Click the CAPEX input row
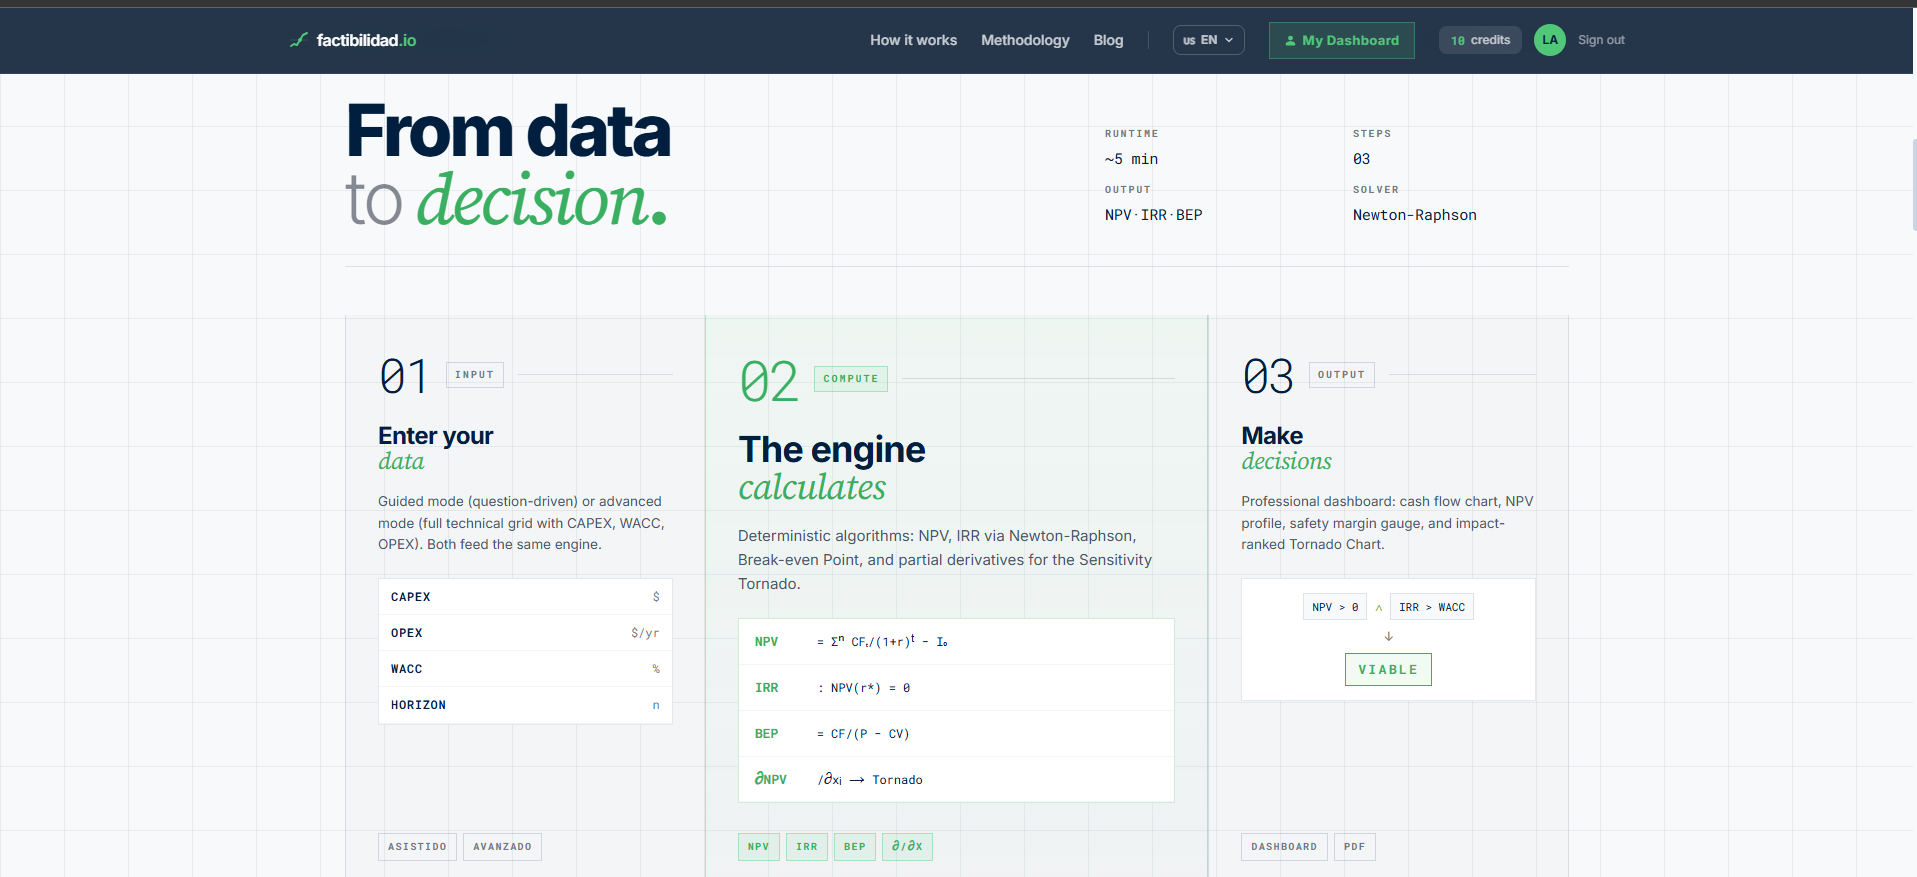The width and height of the screenshot is (1917, 877). click(525, 597)
